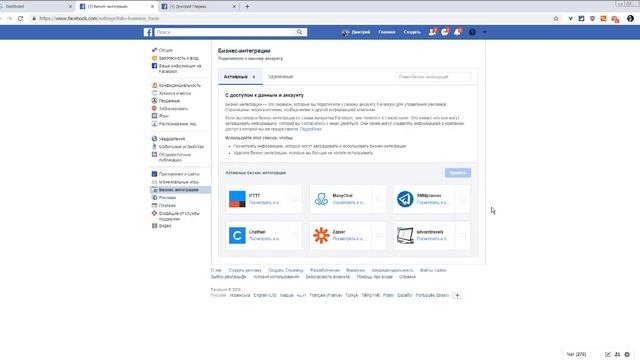
Task: Open account dropdown arrow in header
Action: 484,32
